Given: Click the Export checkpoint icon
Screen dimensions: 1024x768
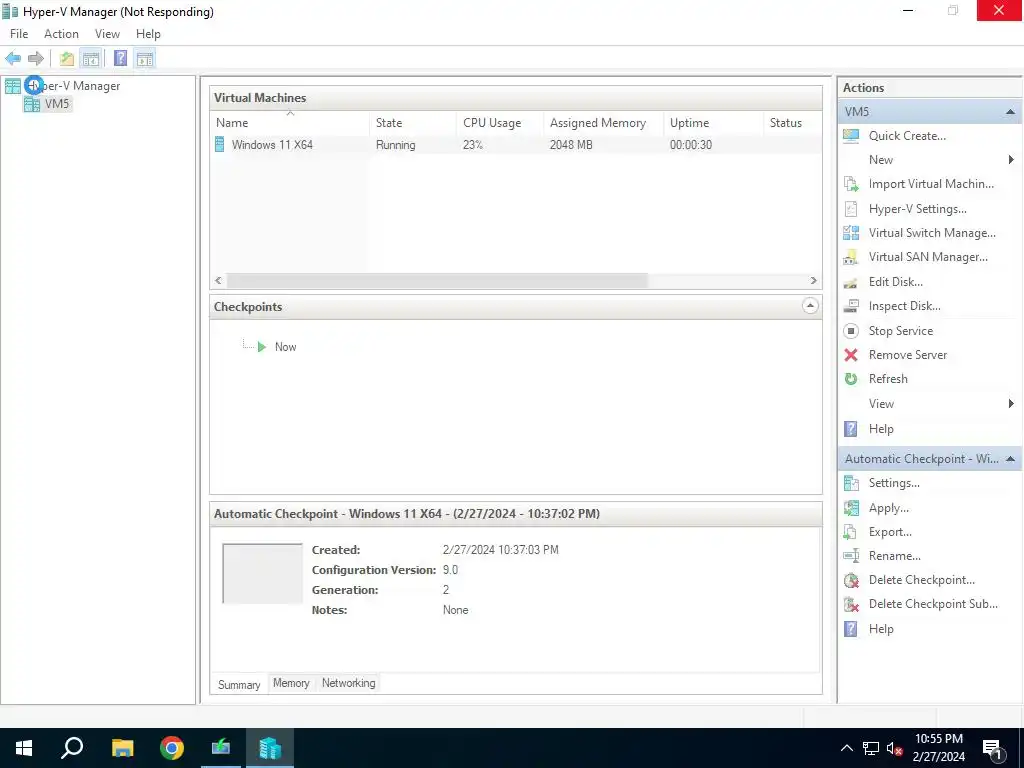Looking at the screenshot, I should coord(851,532).
